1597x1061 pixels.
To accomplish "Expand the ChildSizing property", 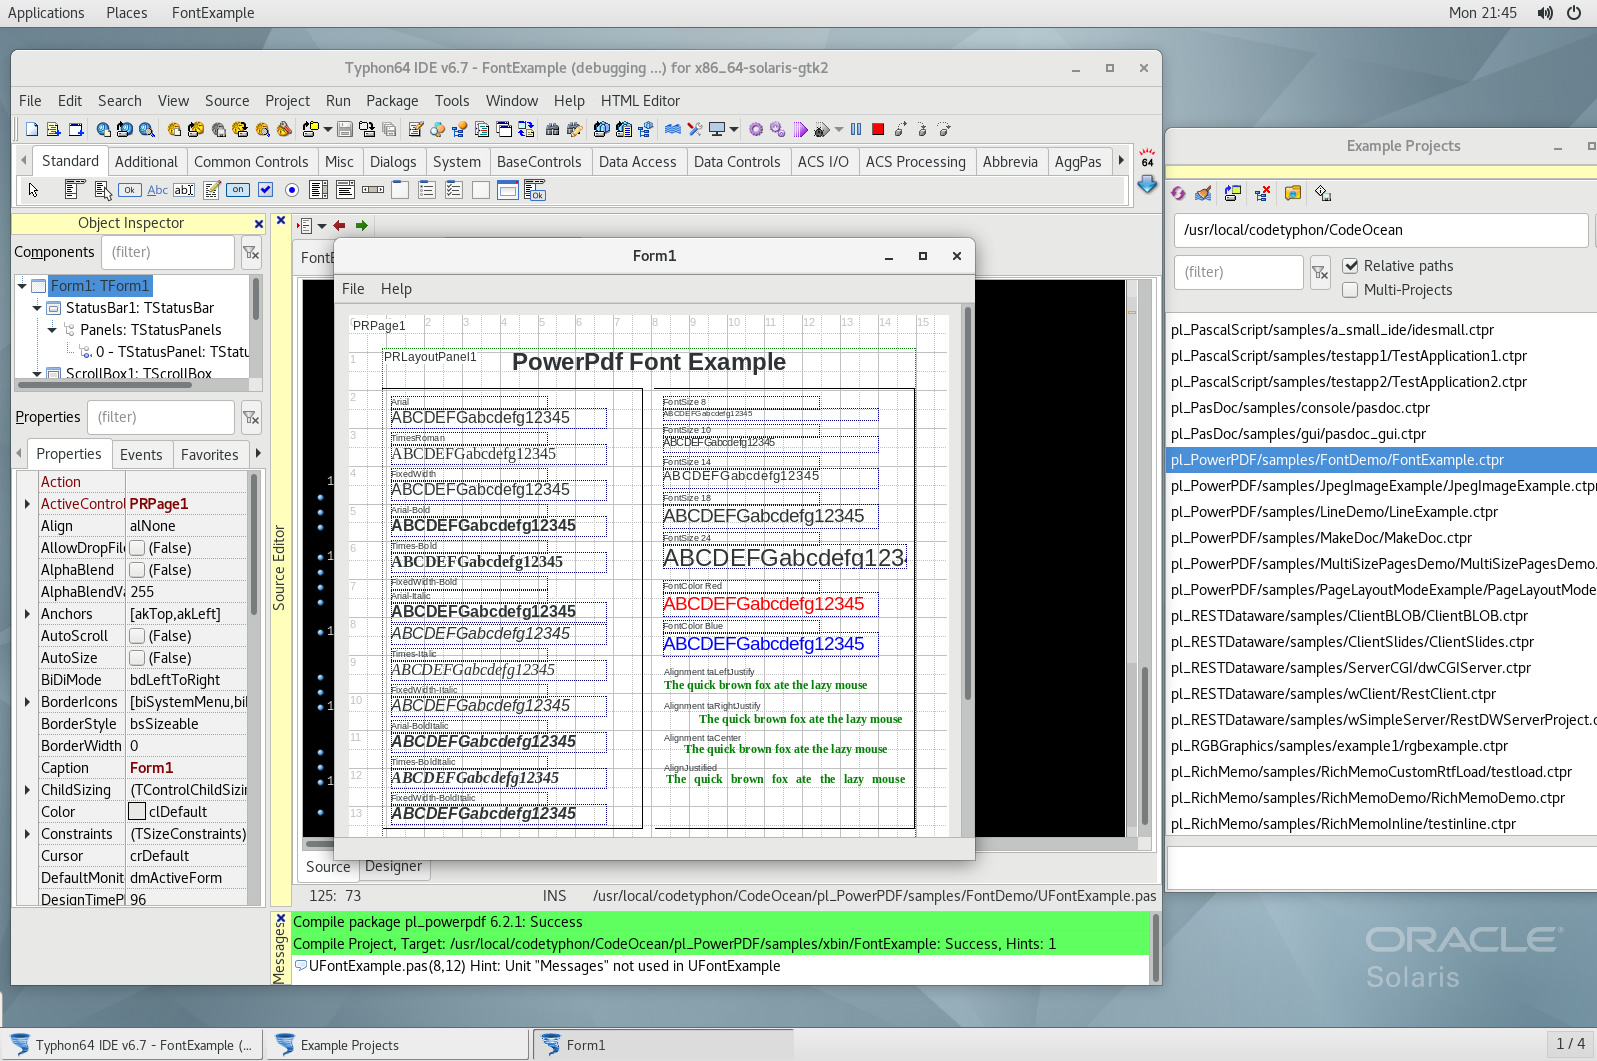I will pyautogui.click(x=27, y=790).
